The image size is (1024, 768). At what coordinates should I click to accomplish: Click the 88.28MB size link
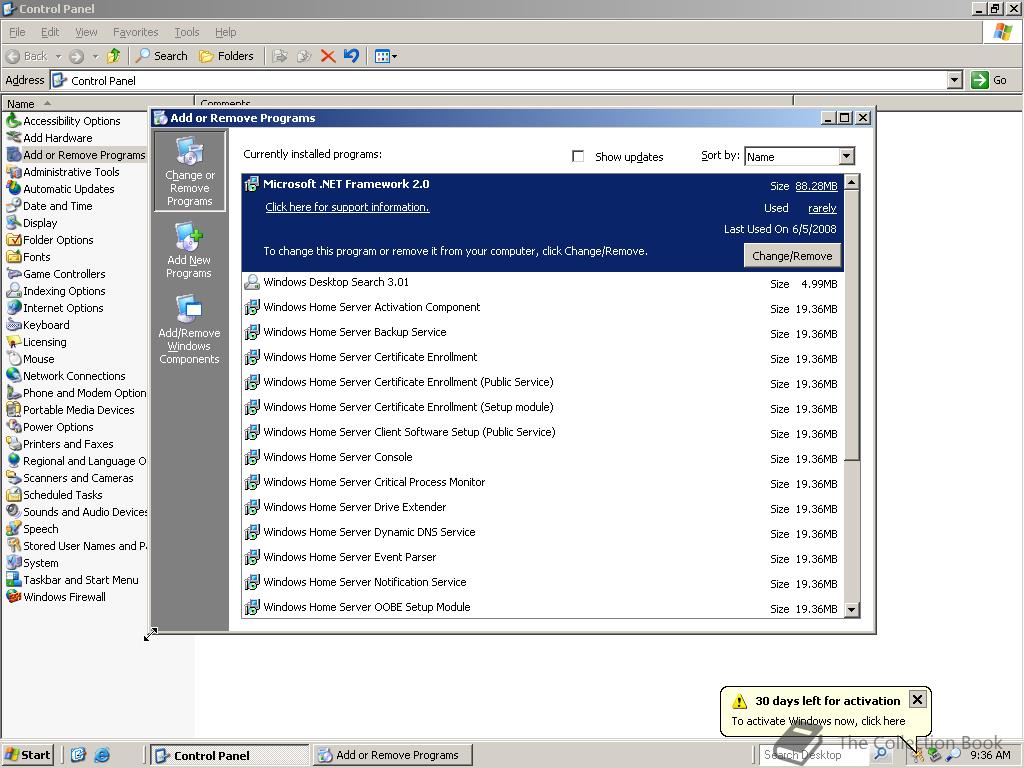(816, 186)
